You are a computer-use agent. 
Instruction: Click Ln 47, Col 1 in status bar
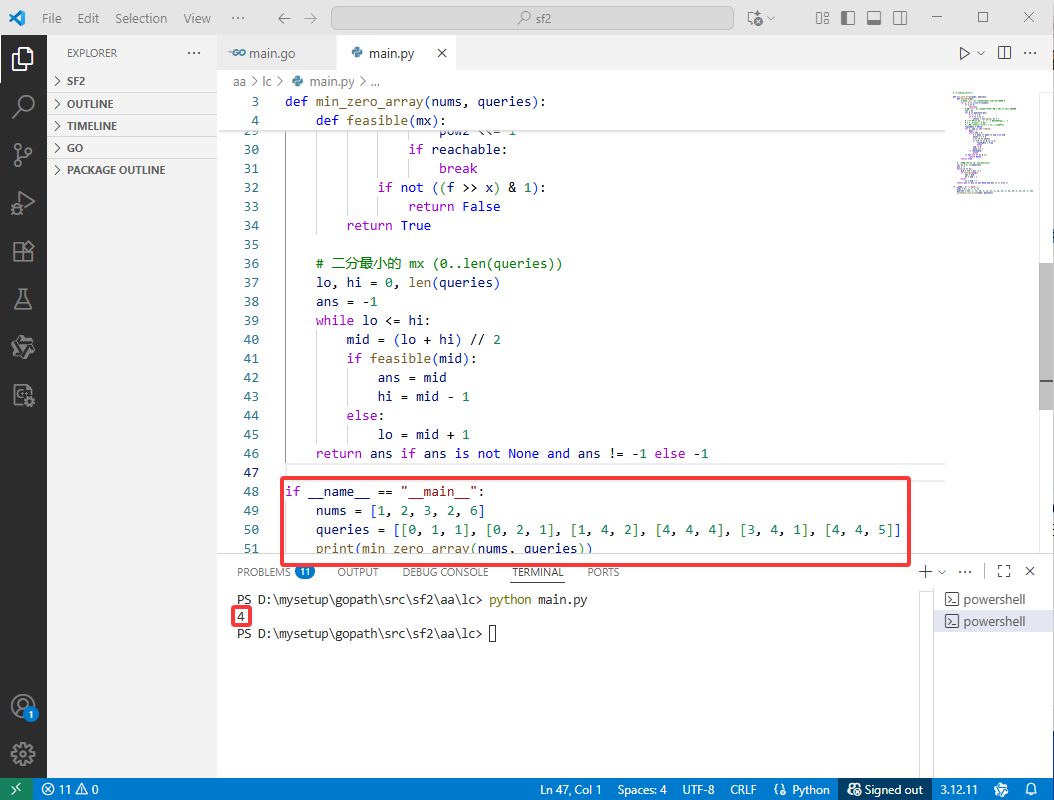(571, 789)
